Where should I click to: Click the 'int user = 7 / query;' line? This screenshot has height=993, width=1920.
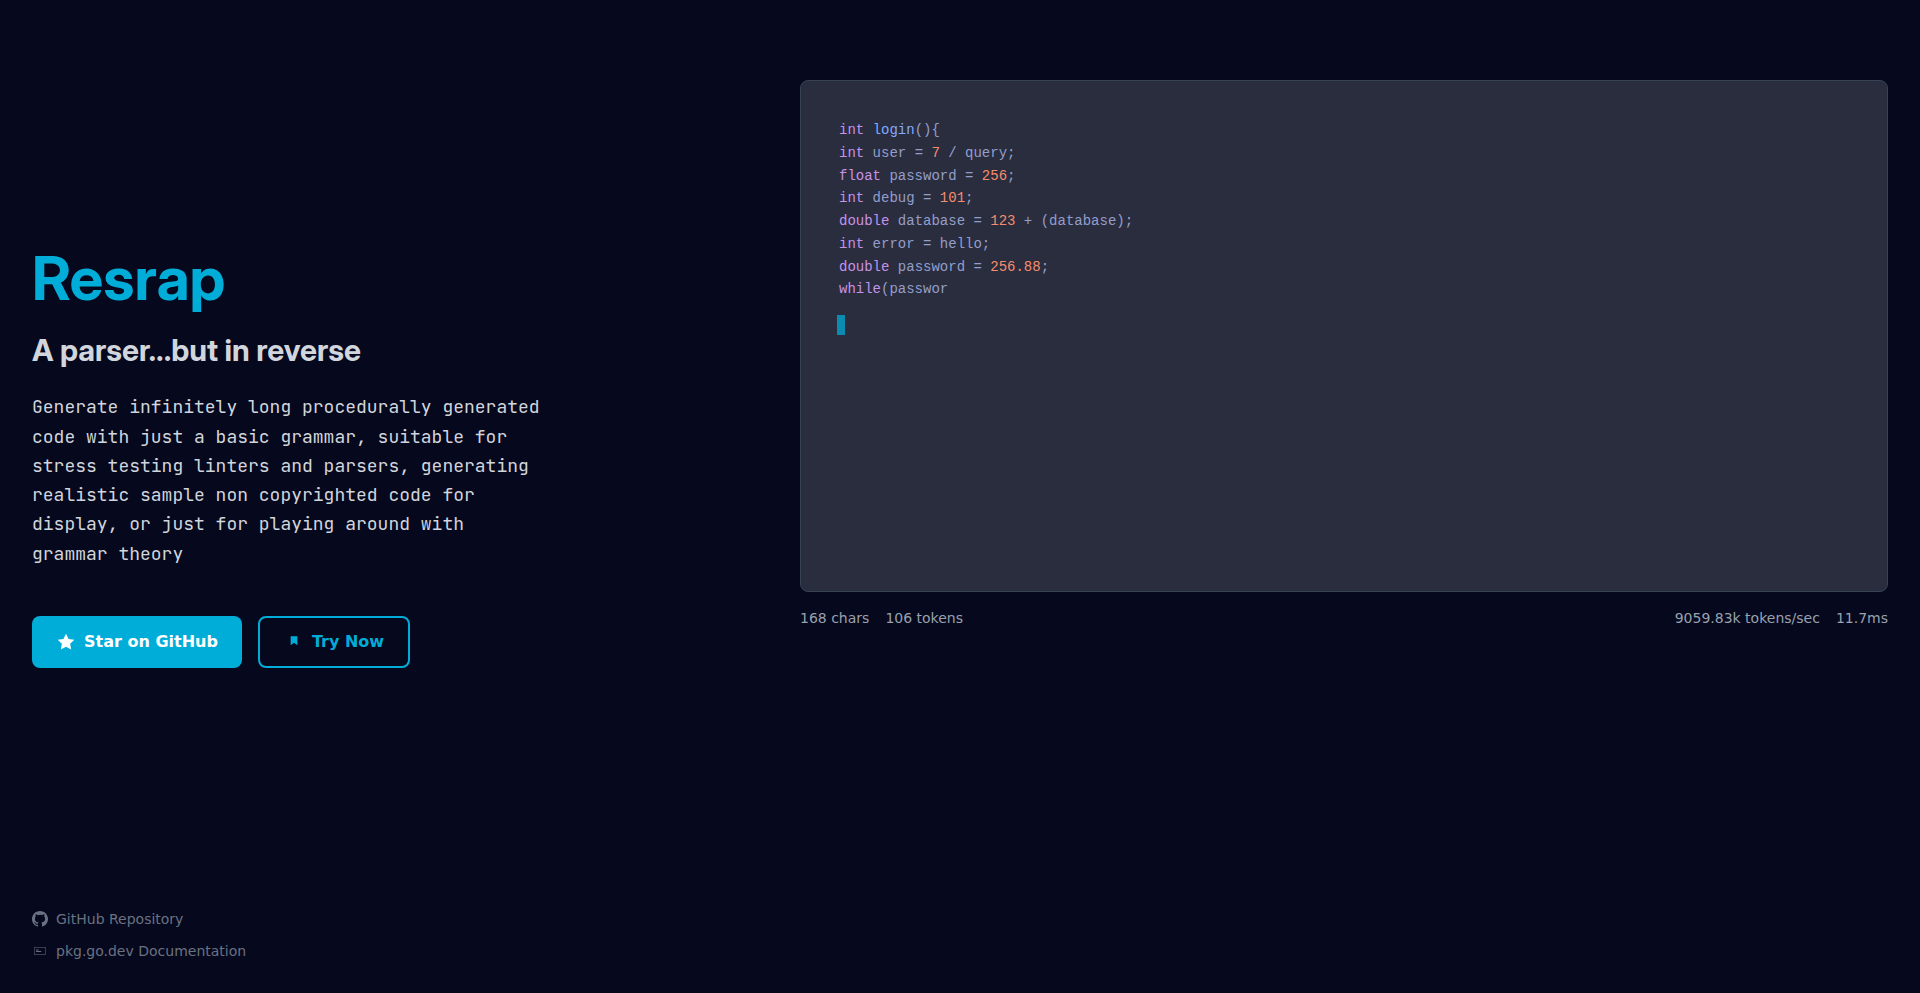(x=927, y=152)
